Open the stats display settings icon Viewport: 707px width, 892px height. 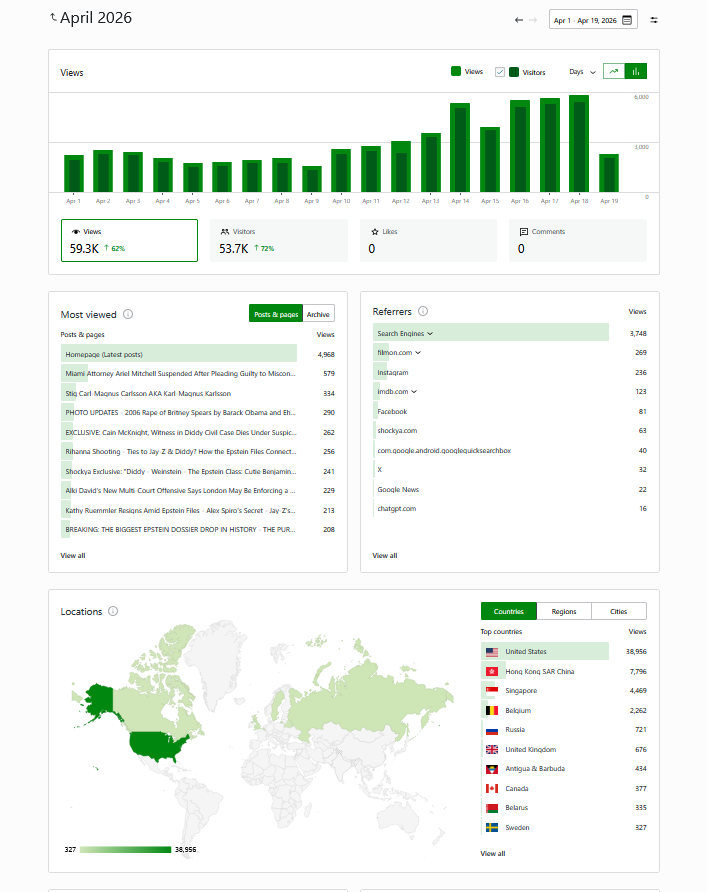[x=654, y=20]
